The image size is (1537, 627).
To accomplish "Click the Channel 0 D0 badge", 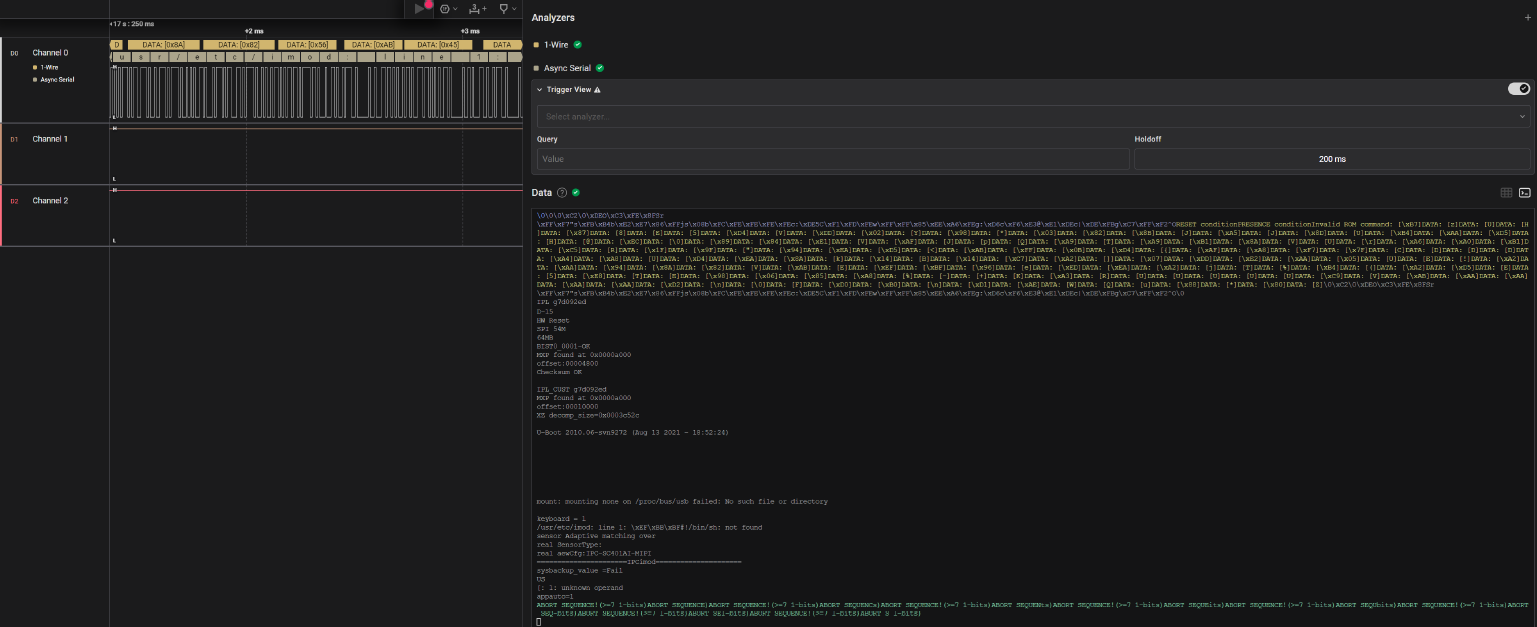I will 14,52.
